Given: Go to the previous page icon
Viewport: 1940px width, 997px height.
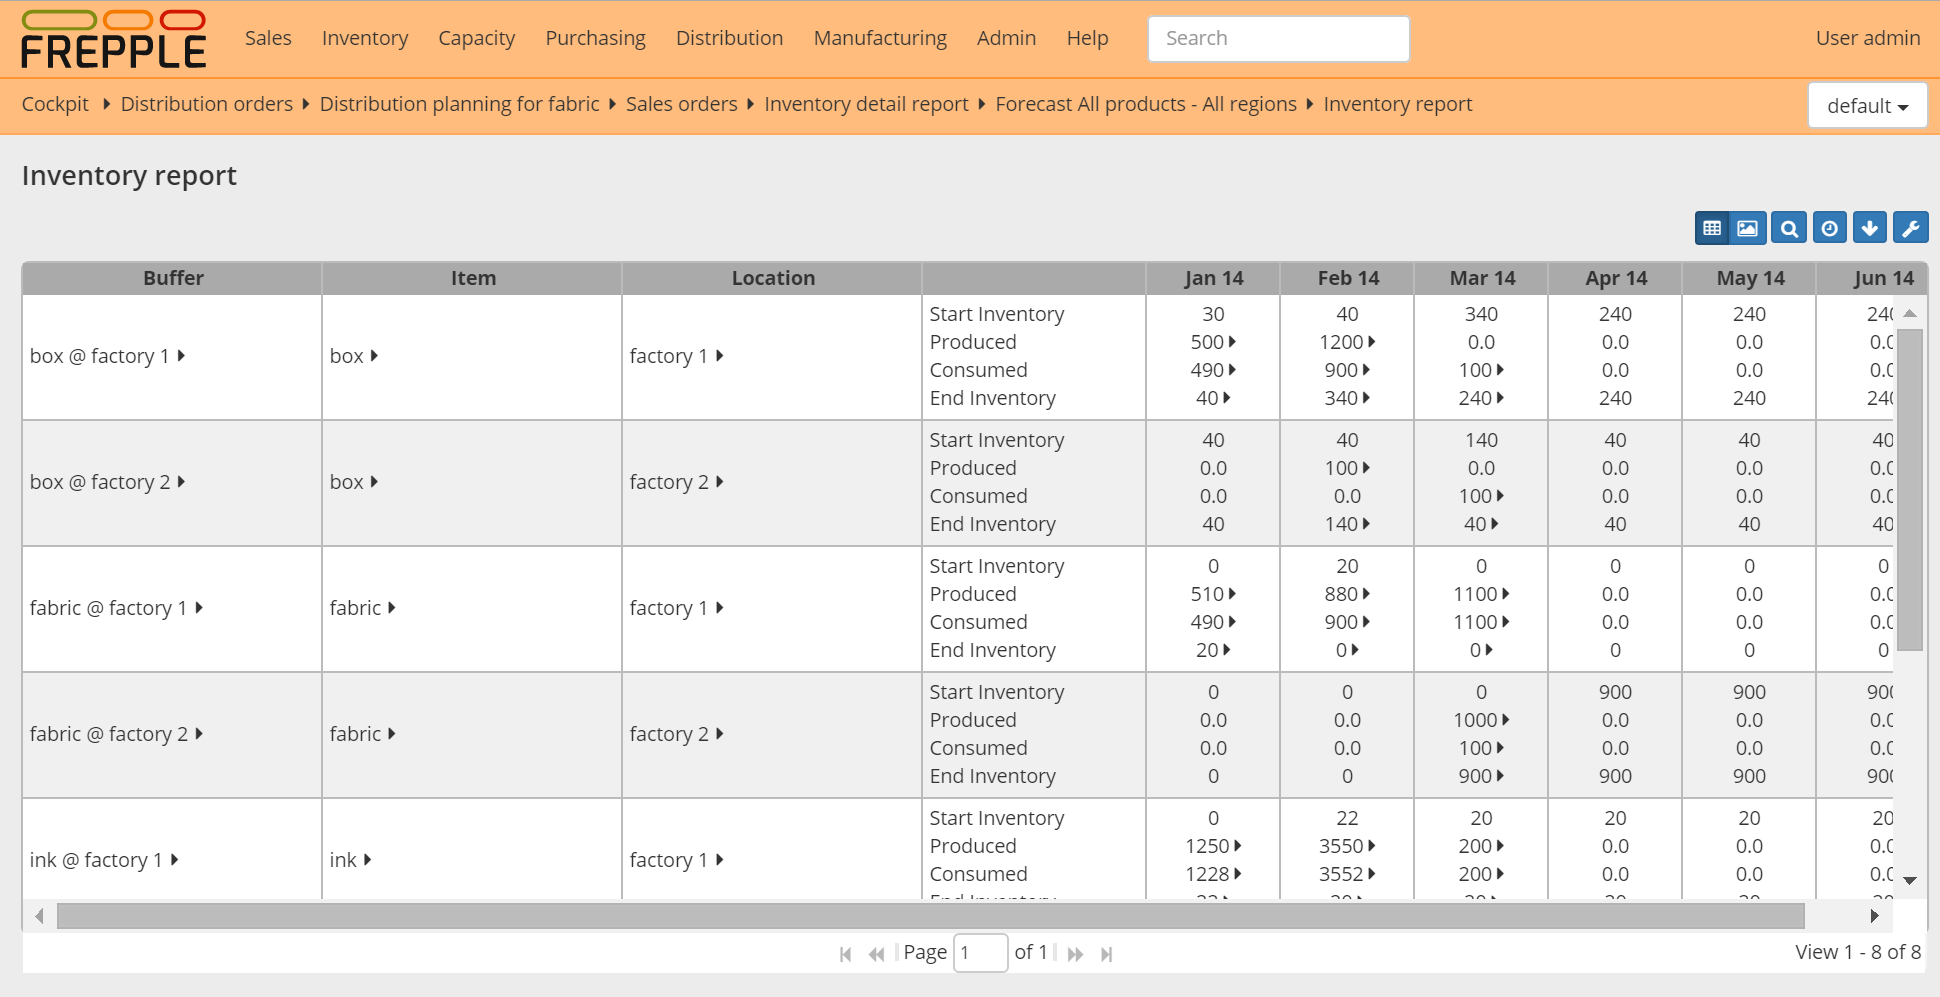Looking at the screenshot, I should click(877, 954).
